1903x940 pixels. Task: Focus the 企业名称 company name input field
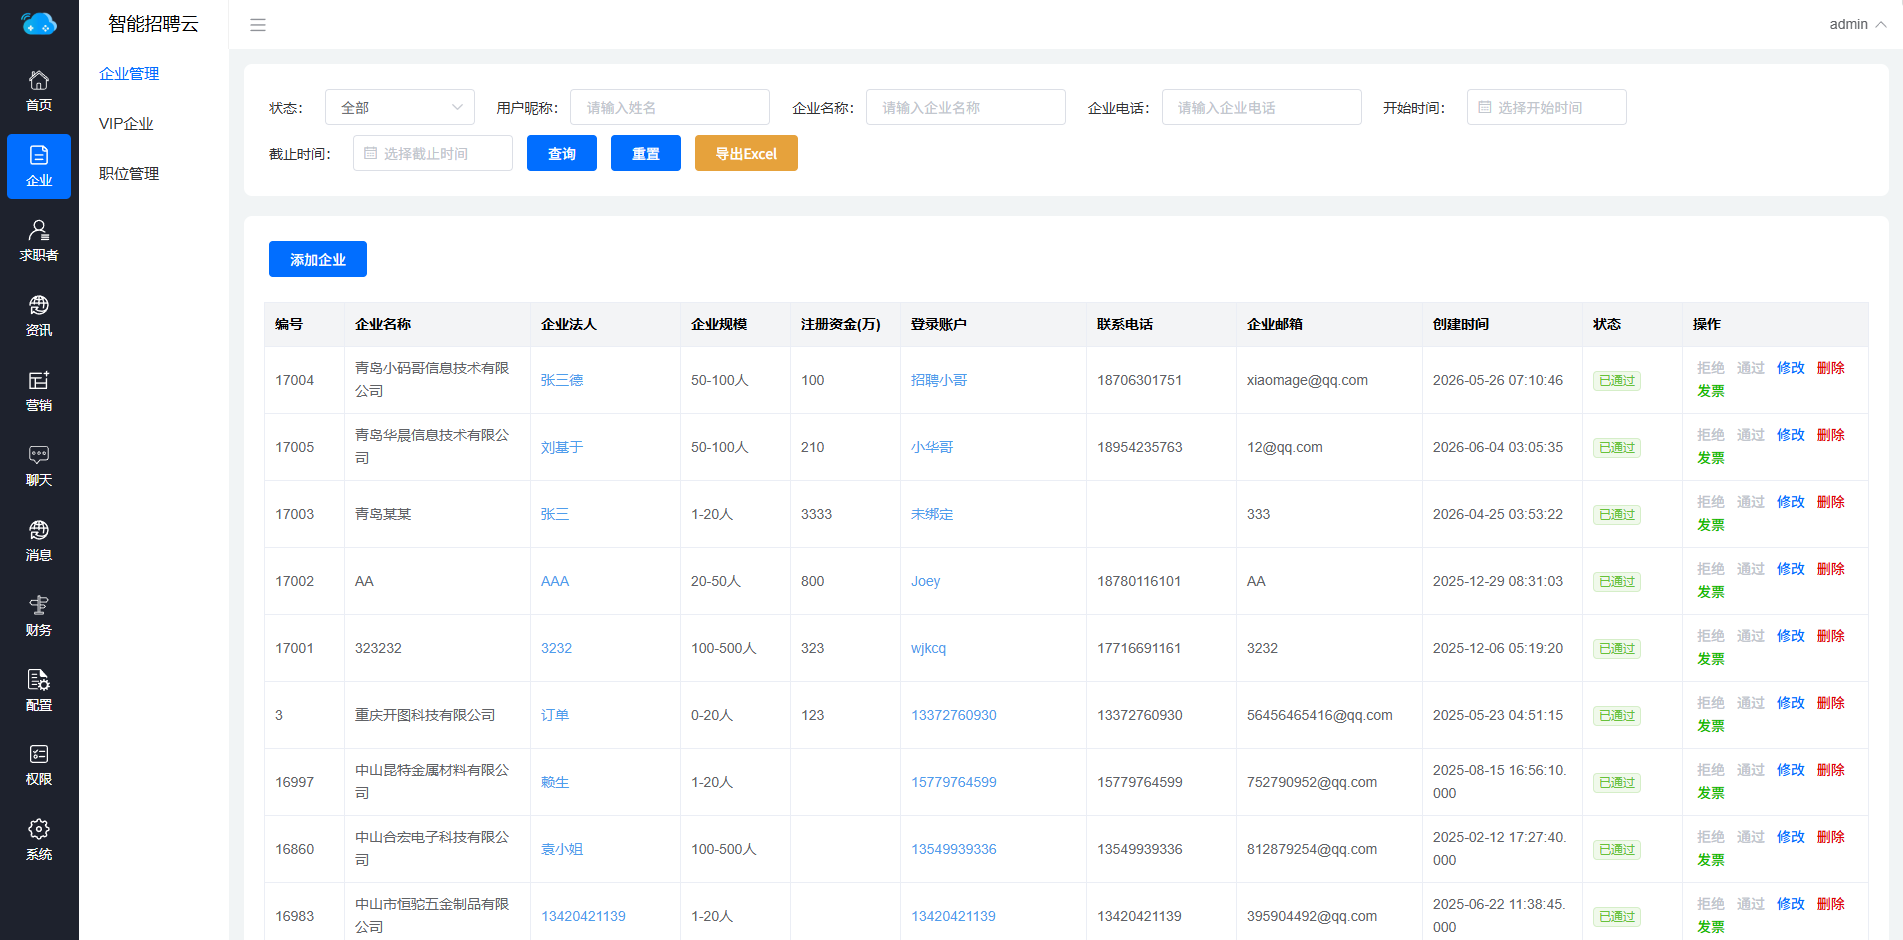pos(966,107)
